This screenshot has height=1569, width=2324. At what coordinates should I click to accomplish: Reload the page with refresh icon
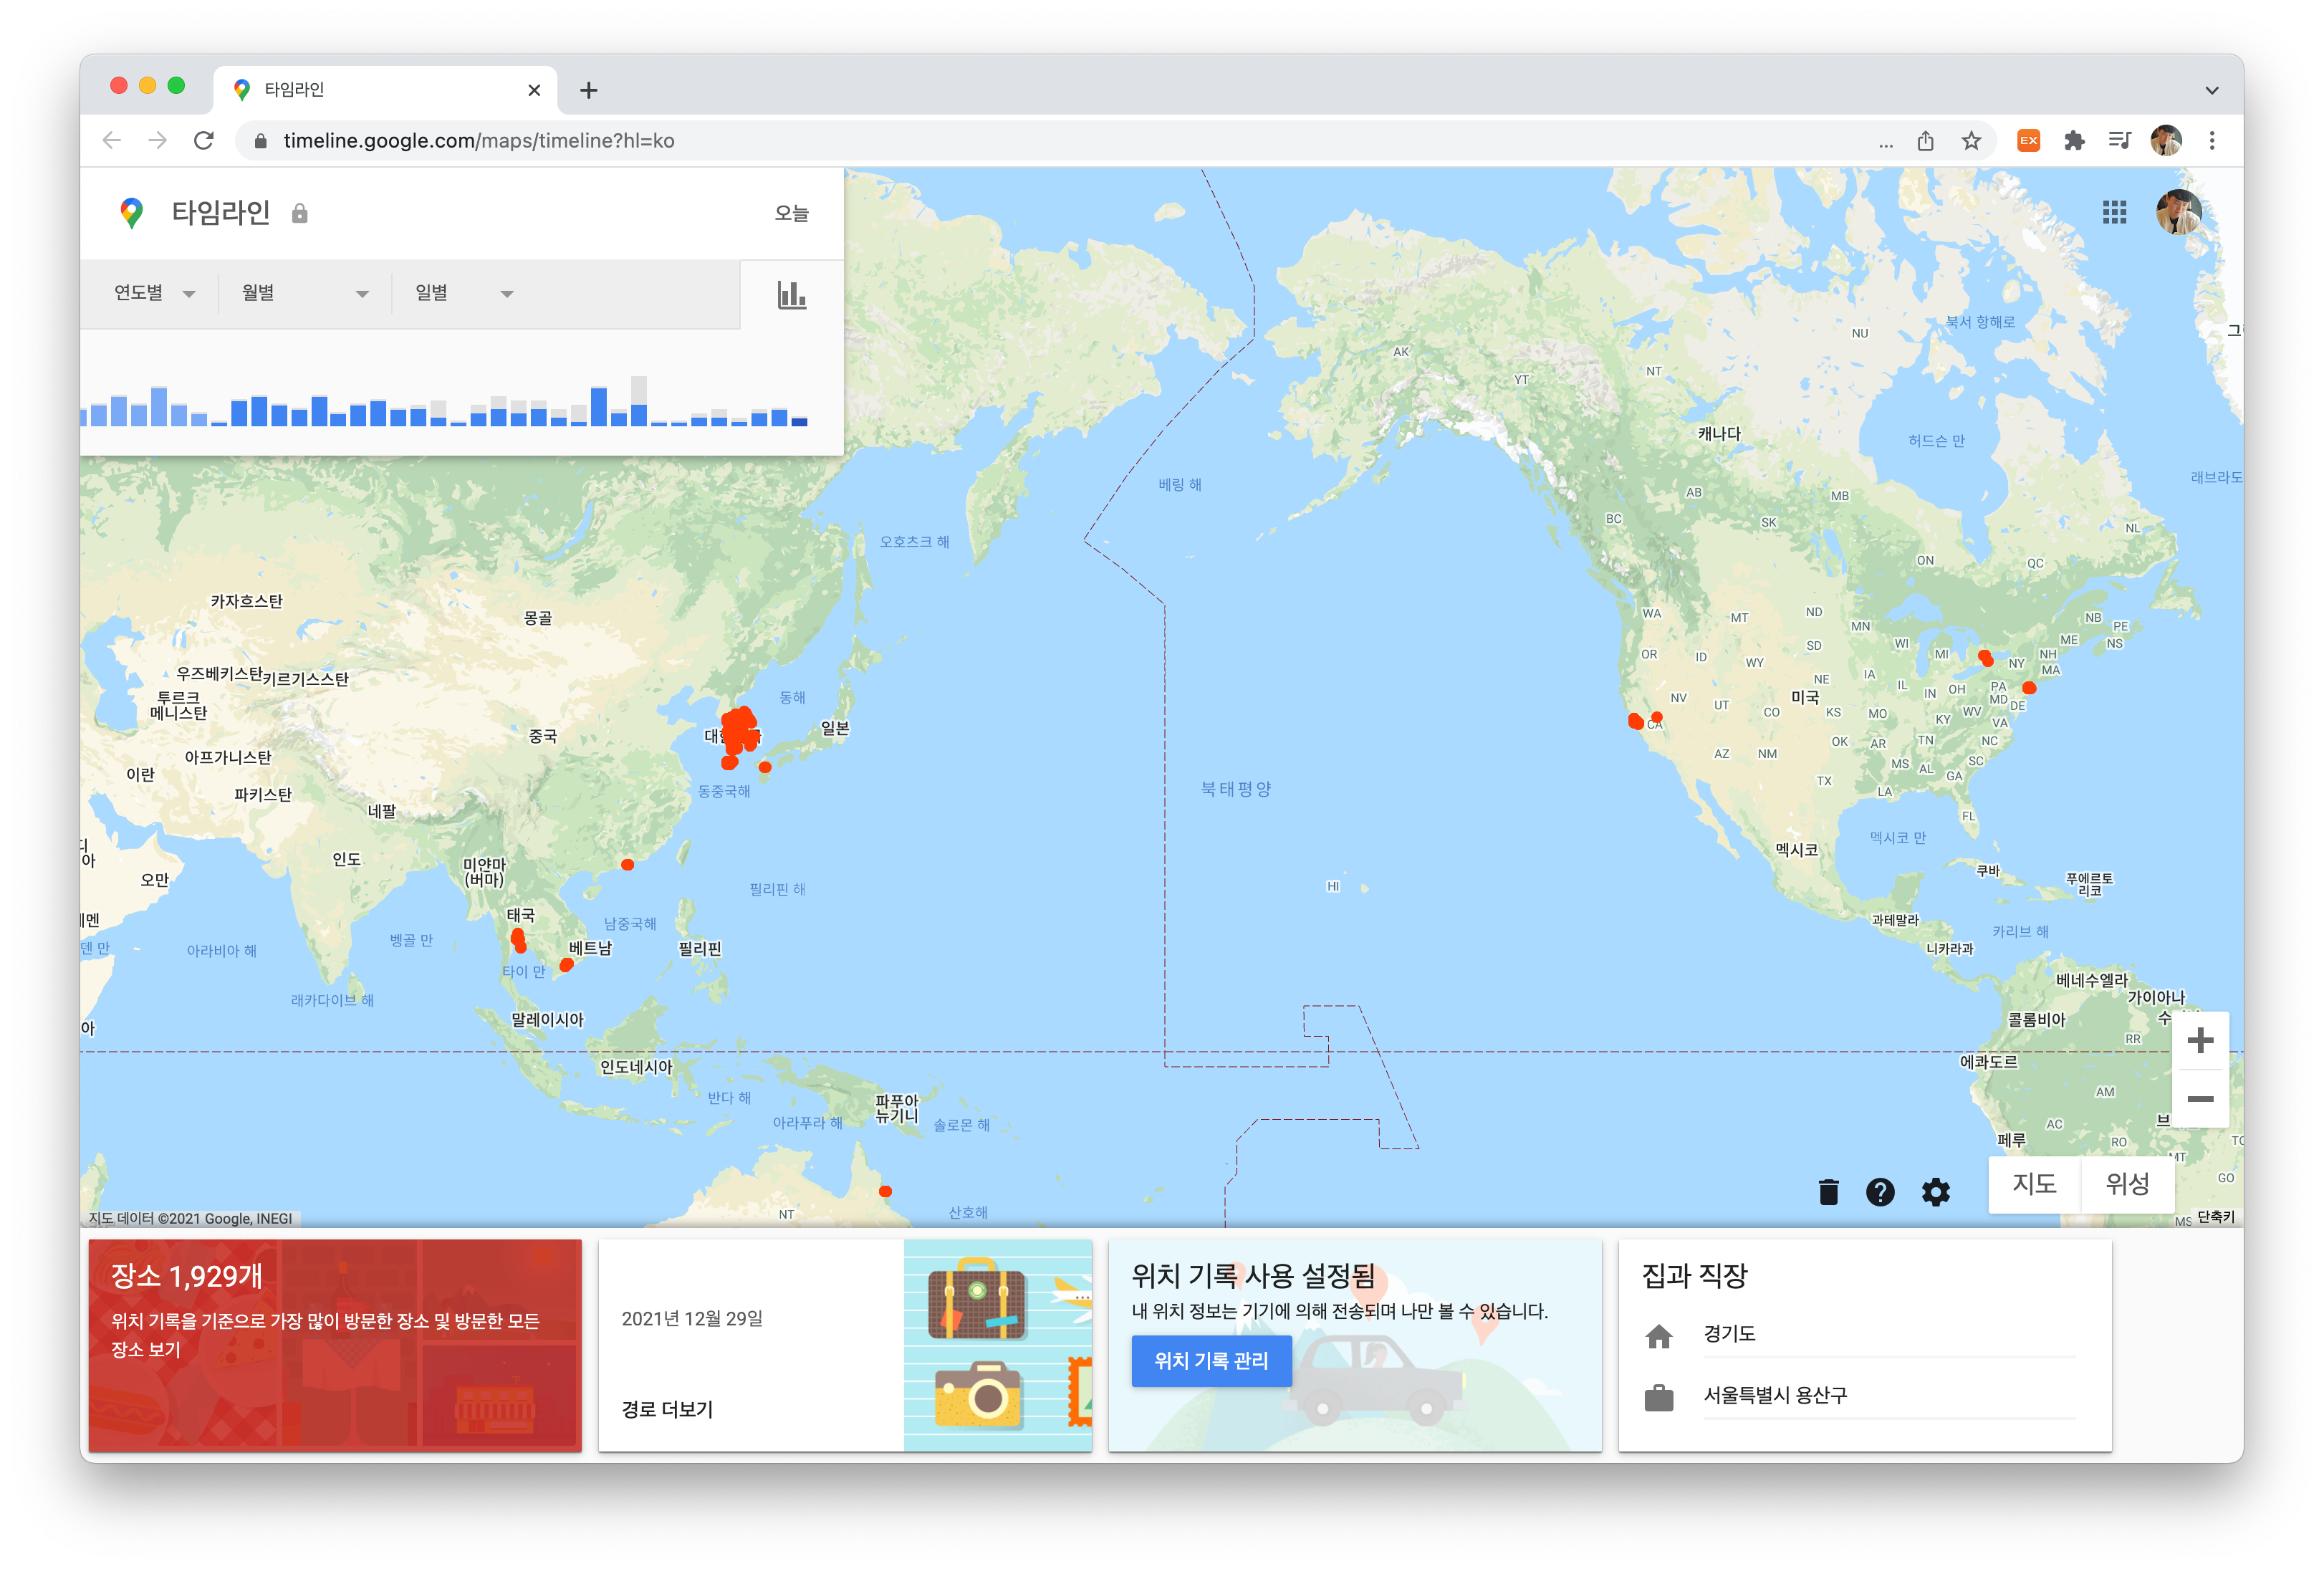click(x=204, y=141)
